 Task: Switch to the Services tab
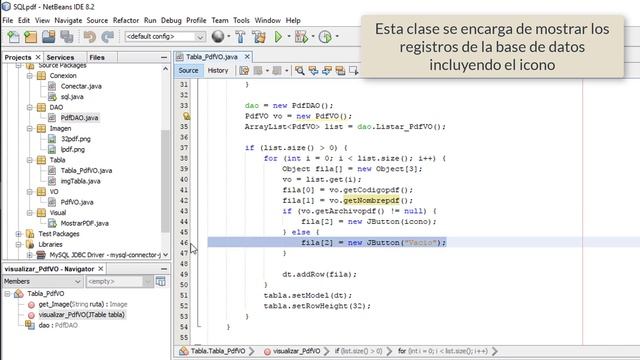[60, 57]
